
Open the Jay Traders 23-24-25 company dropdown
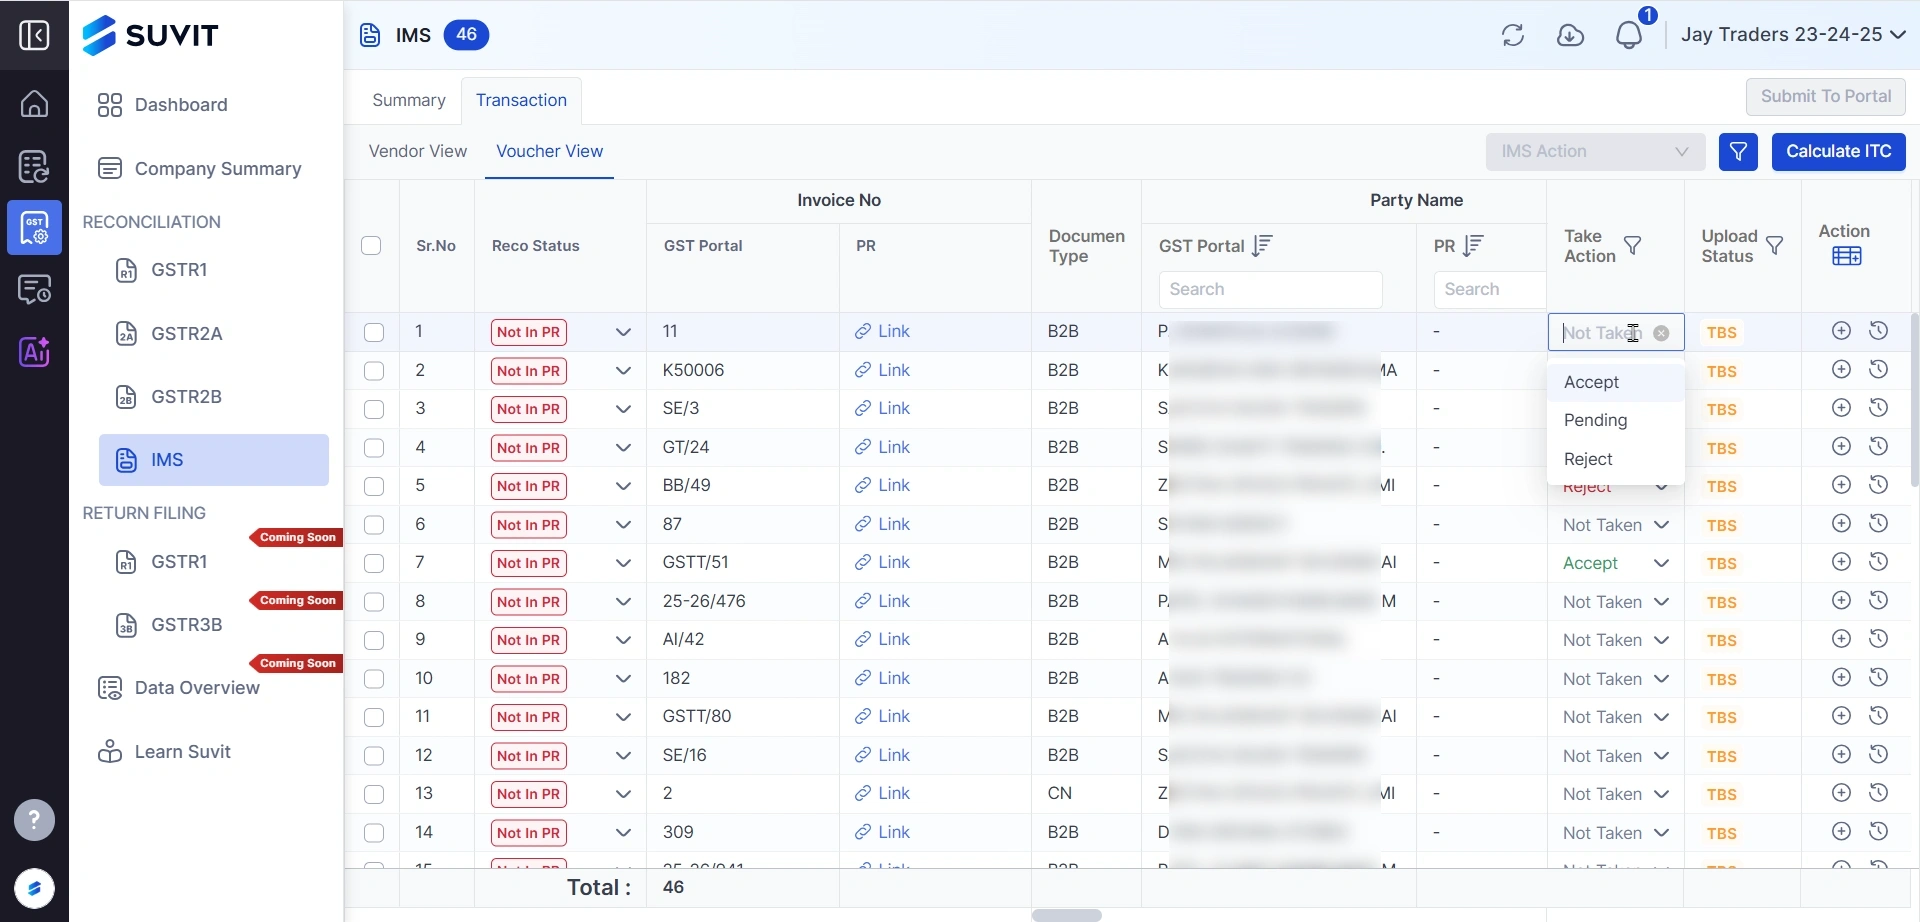point(1792,35)
